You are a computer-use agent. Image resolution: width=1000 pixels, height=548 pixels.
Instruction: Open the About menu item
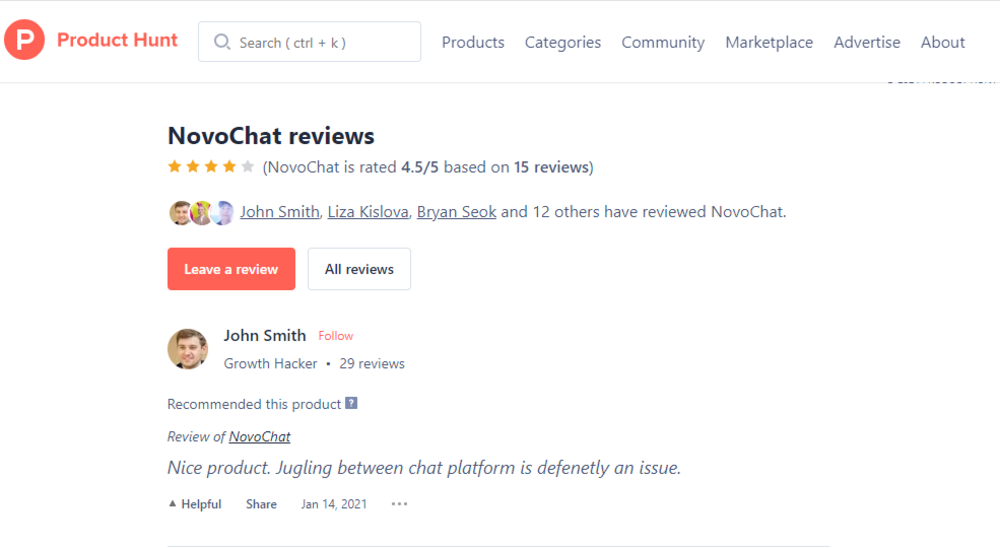(x=943, y=42)
